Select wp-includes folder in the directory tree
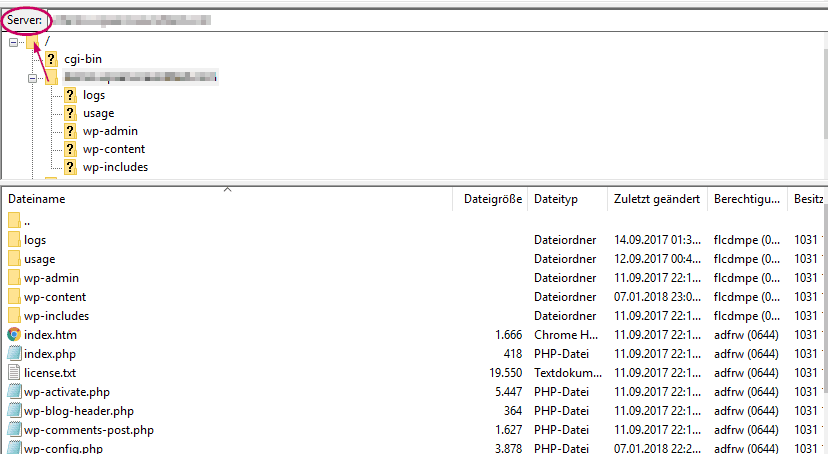Viewport: 828px width, 454px height. 115,167
